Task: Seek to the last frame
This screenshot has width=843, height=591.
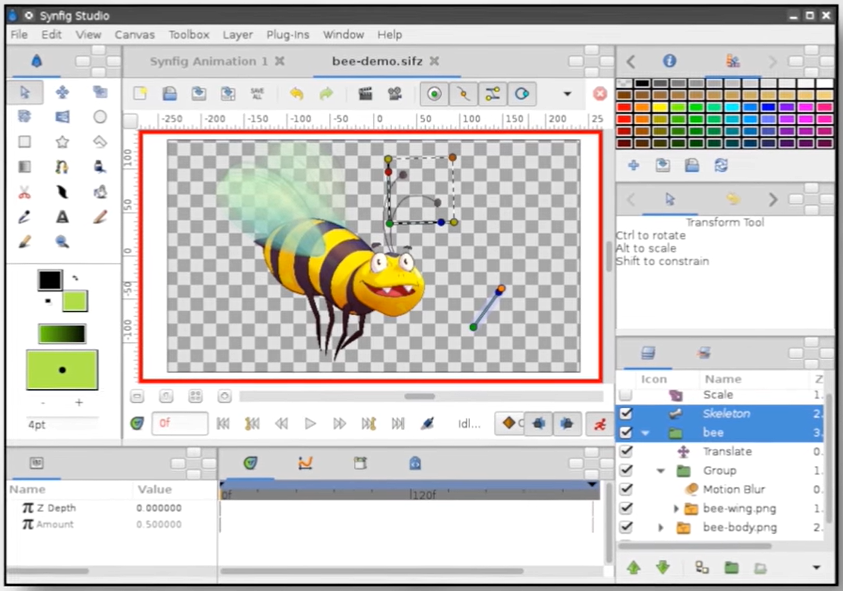Action: 398,424
